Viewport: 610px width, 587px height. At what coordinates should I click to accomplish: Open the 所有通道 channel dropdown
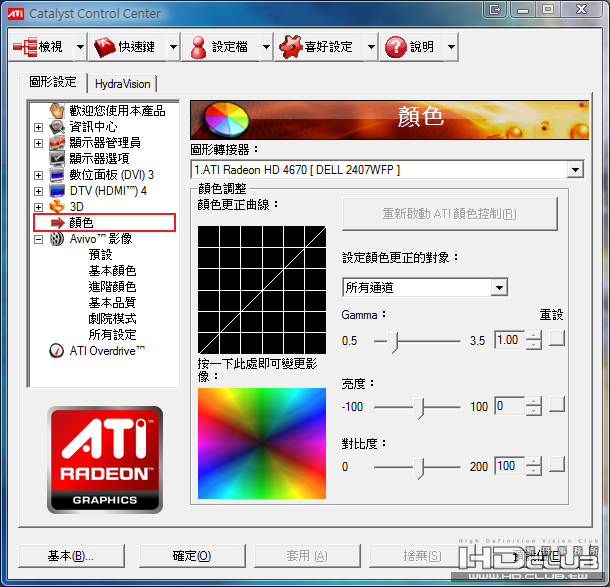click(x=500, y=288)
